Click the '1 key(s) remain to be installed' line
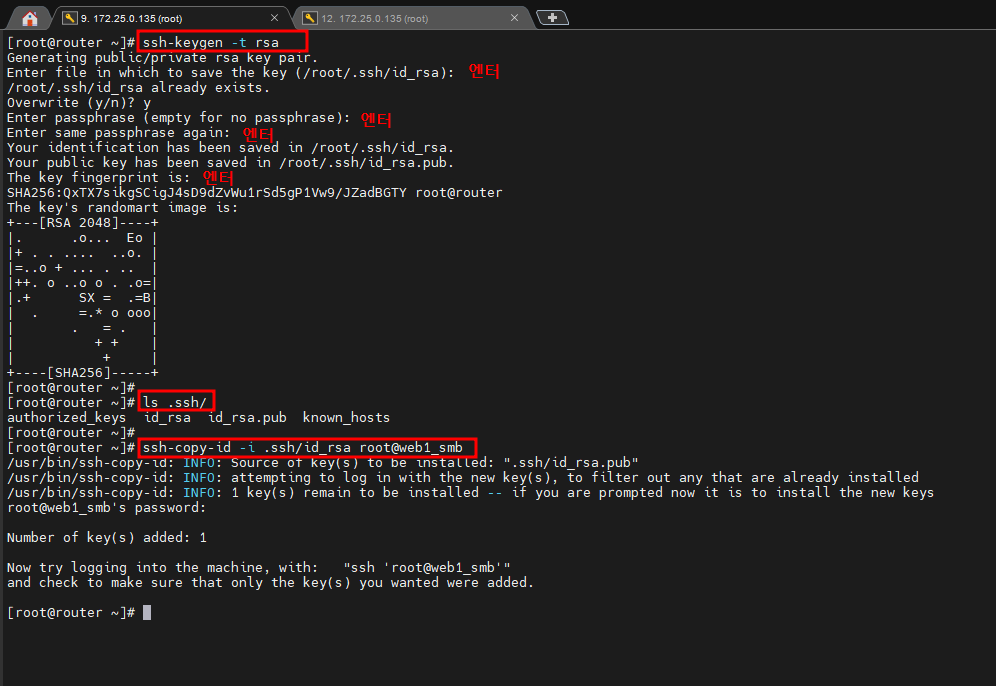 point(470,493)
